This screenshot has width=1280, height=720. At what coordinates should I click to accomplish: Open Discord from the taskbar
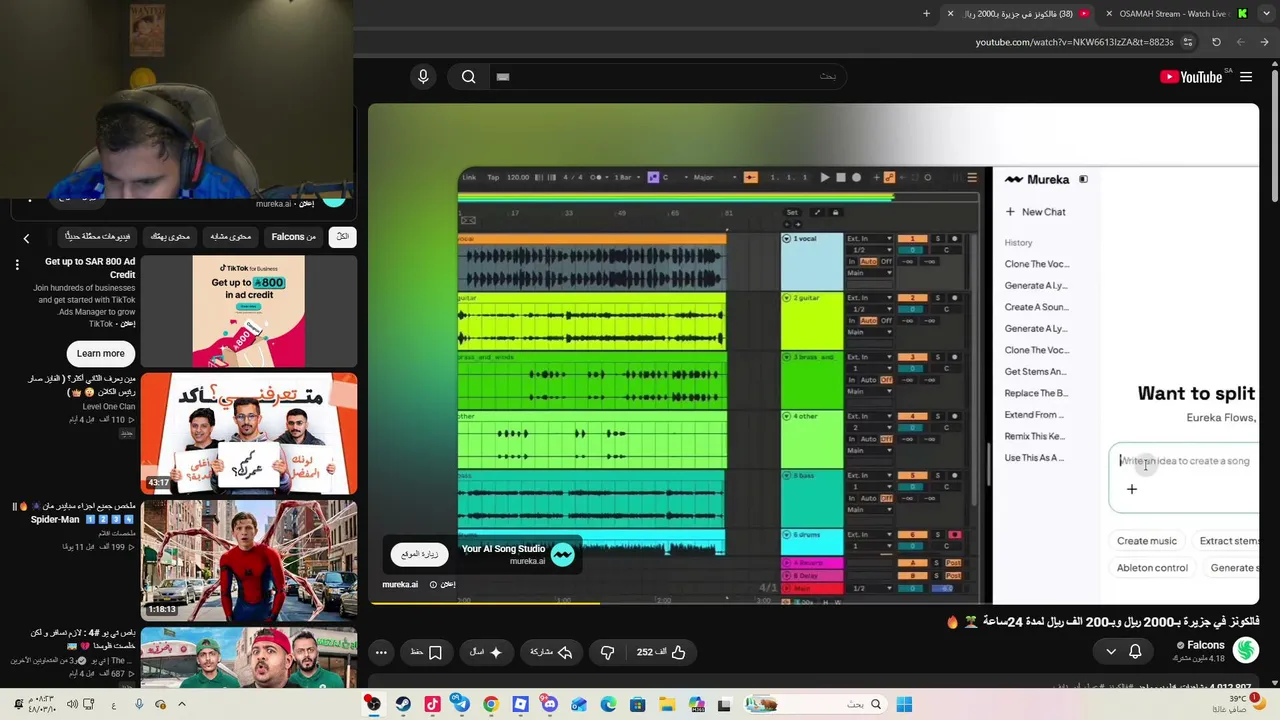(x=550, y=704)
